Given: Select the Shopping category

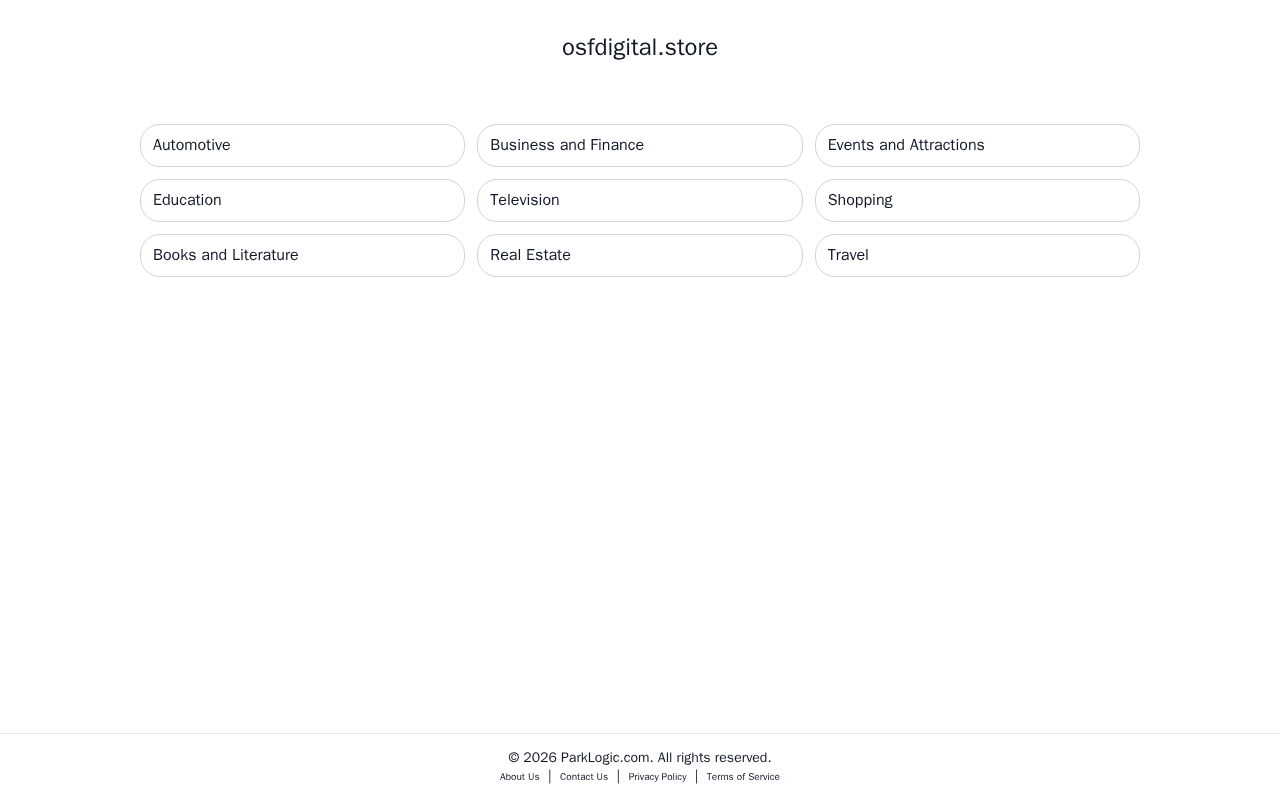Looking at the screenshot, I should point(977,200).
